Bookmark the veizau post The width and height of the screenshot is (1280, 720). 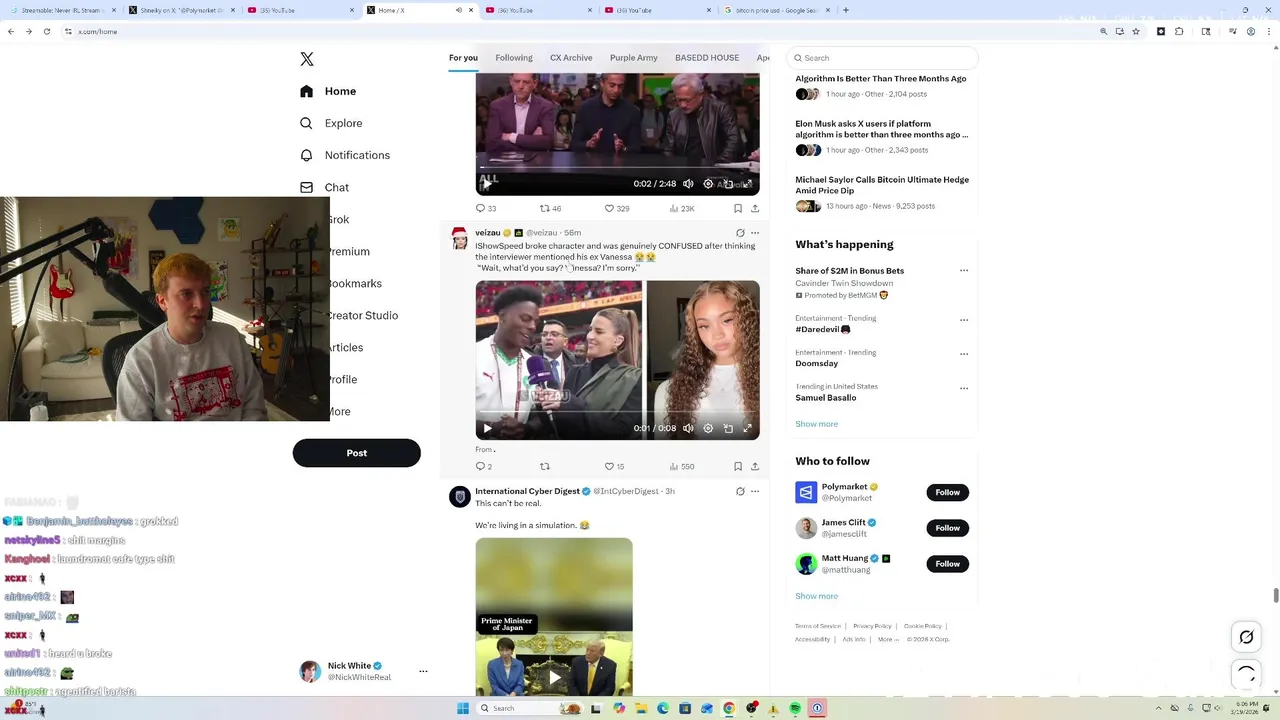[738, 466]
